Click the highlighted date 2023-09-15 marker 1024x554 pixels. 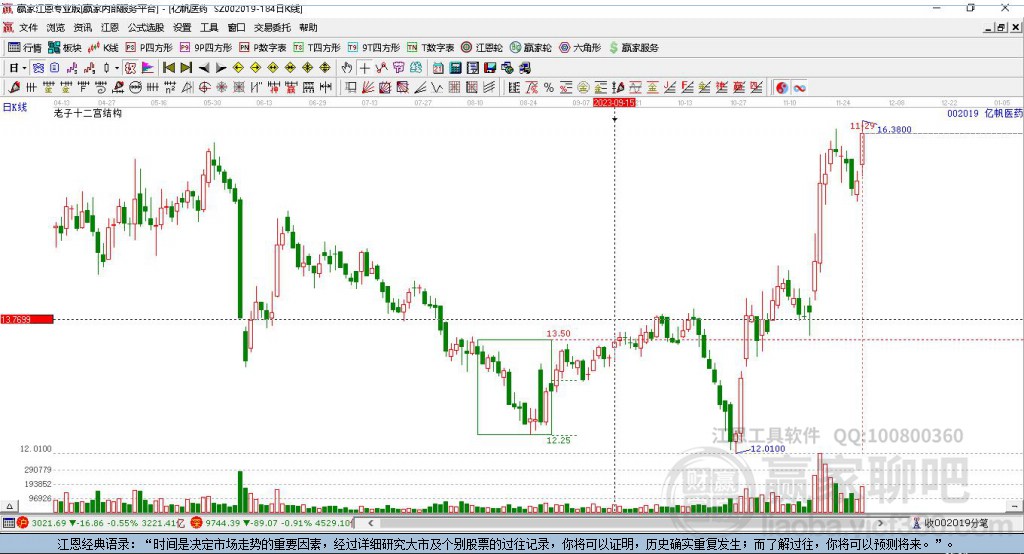(x=614, y=103)
